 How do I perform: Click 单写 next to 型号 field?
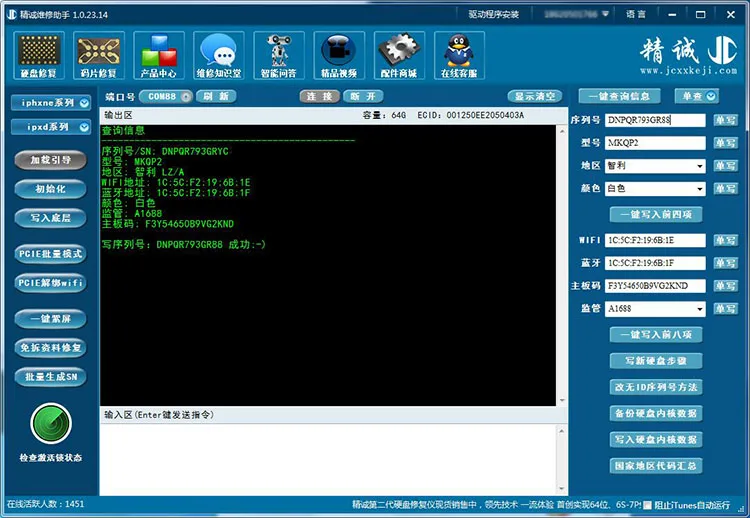pyautogui.click(x=726, y=143)
